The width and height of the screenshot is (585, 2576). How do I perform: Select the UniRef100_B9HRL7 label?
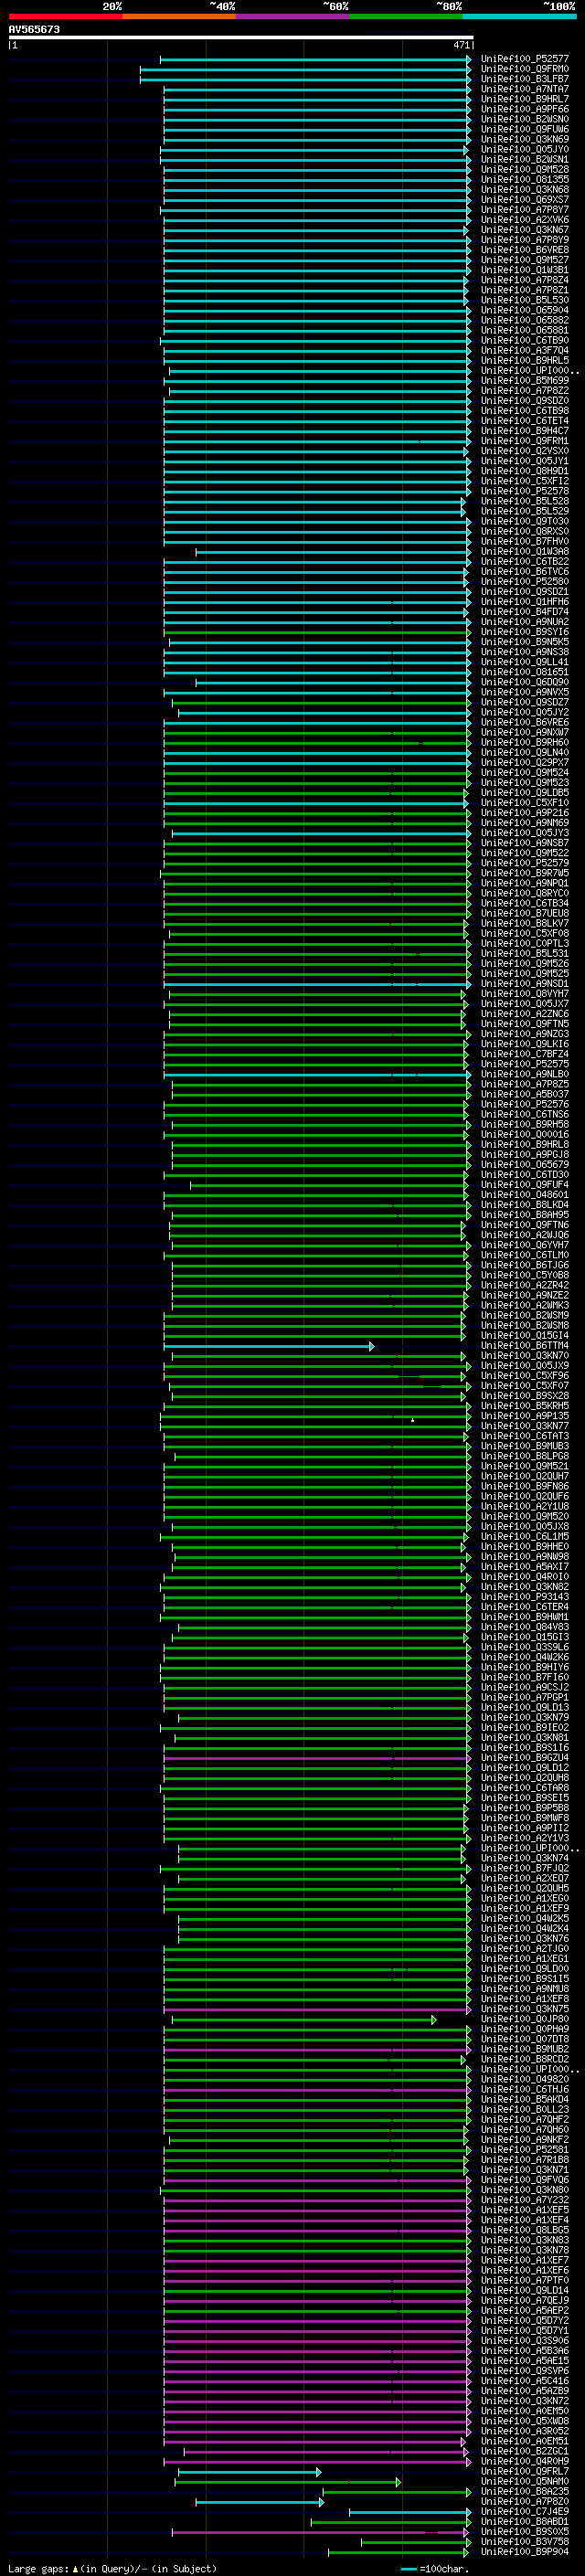(x=525, y=99)
